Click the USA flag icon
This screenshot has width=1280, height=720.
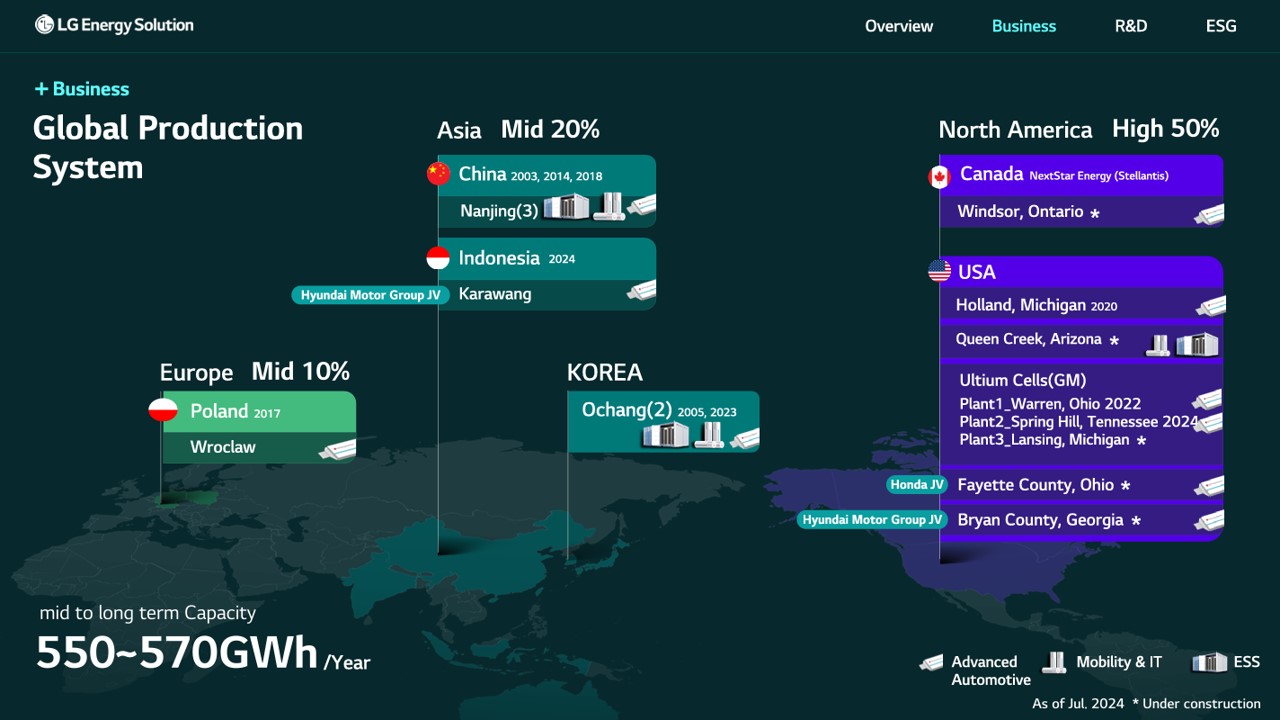(x=939, y=271)
